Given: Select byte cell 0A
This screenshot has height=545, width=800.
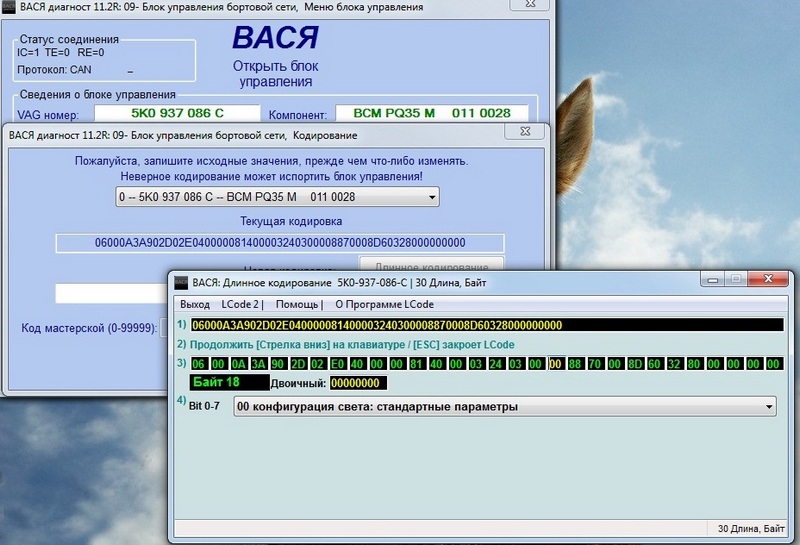Looking at the screenshot, I should pos(238,364).
